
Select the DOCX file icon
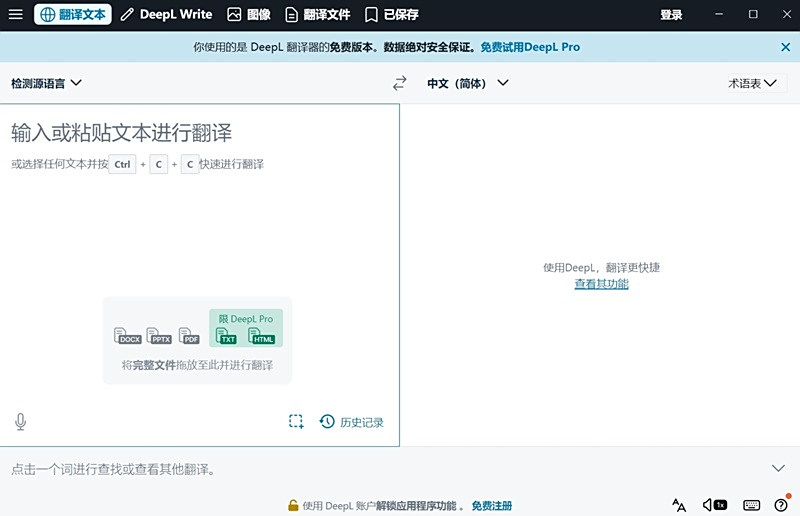click(128, 336)
